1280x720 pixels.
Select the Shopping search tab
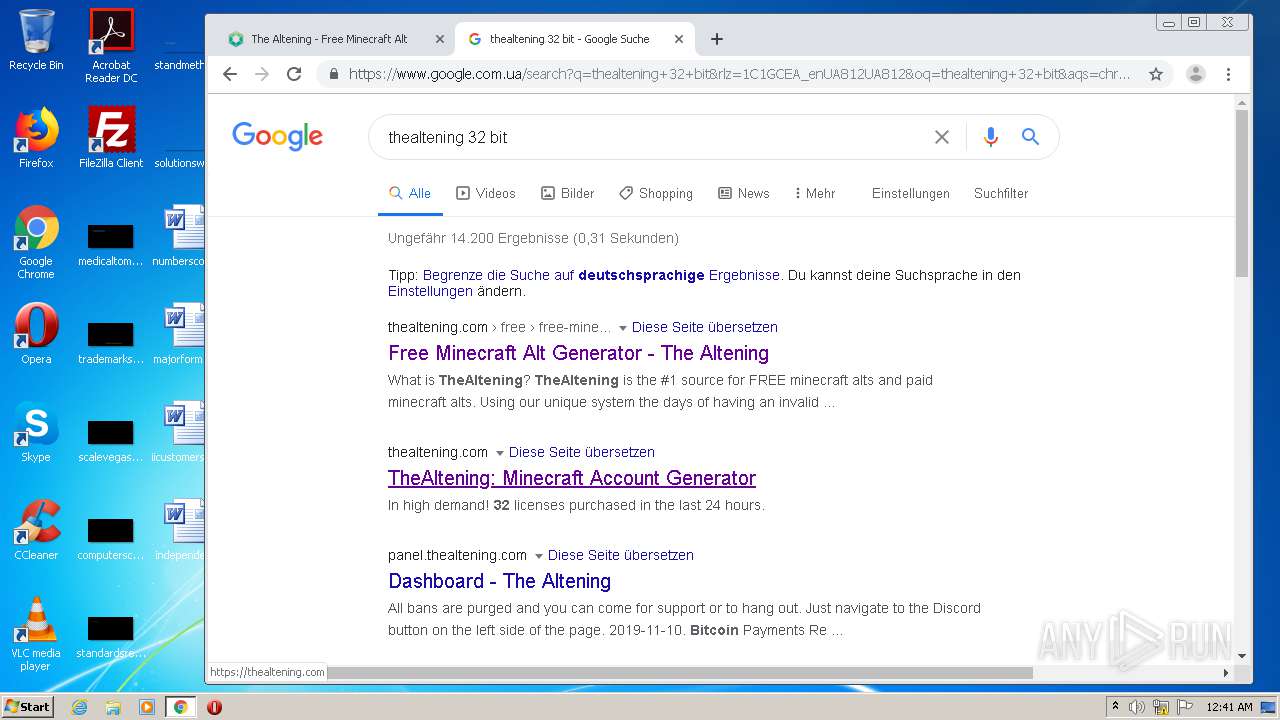tap(656, 193)
